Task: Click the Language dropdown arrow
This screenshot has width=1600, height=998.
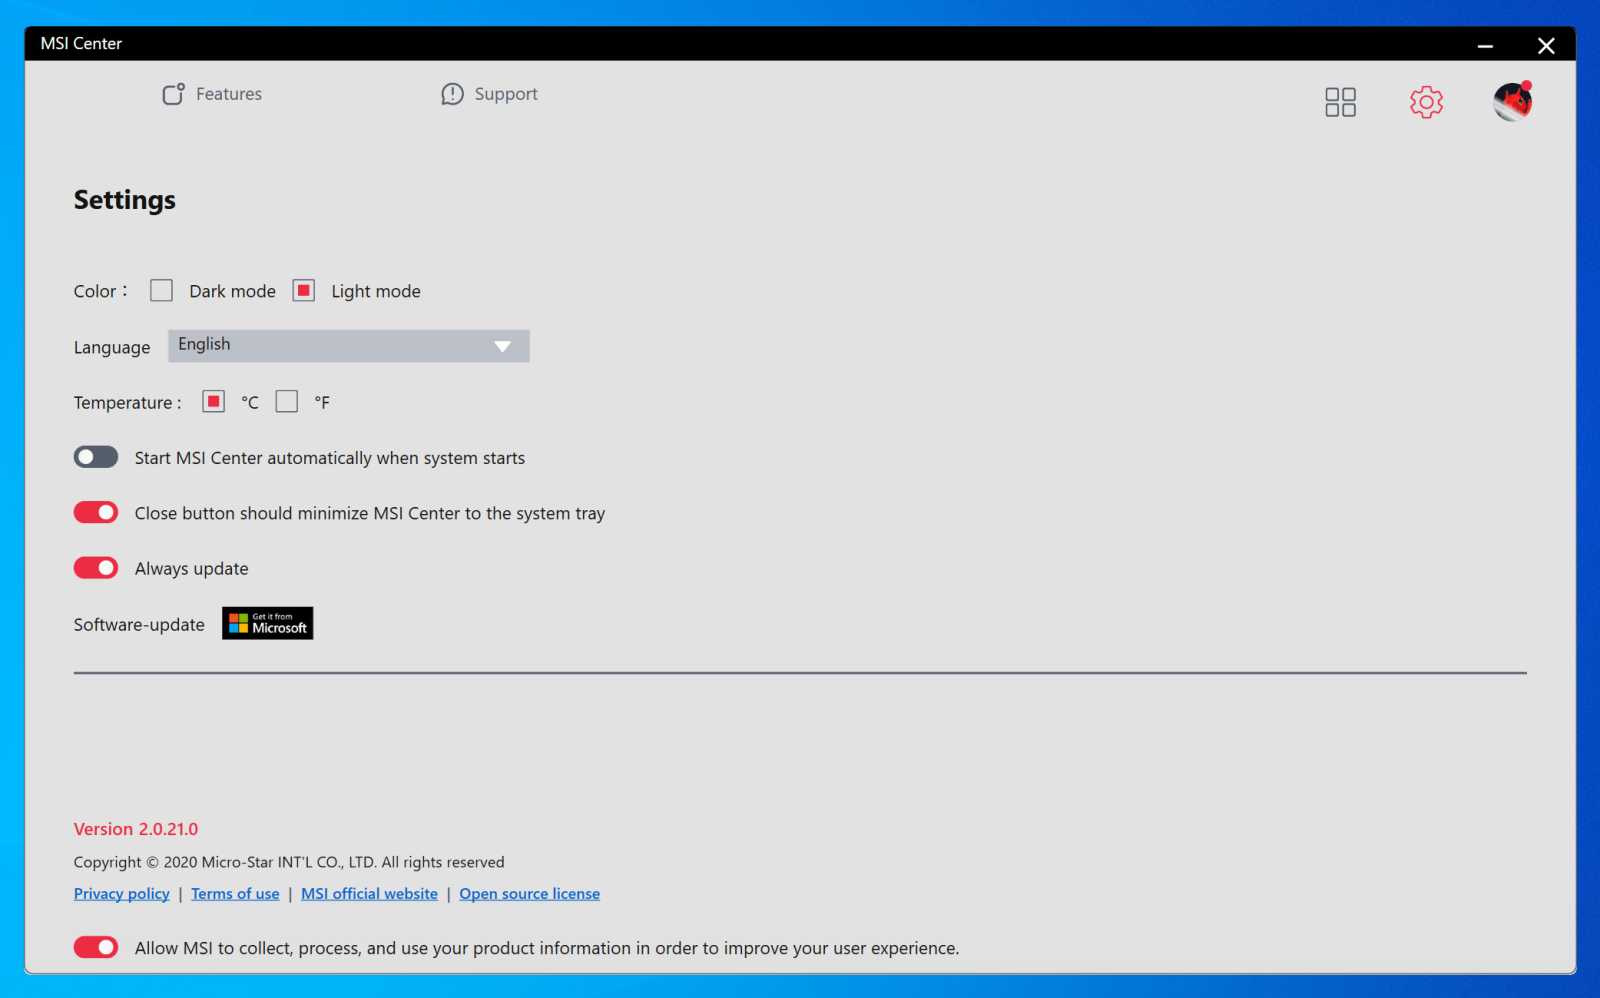Action: pyautogui.click(x=502, y=346)
